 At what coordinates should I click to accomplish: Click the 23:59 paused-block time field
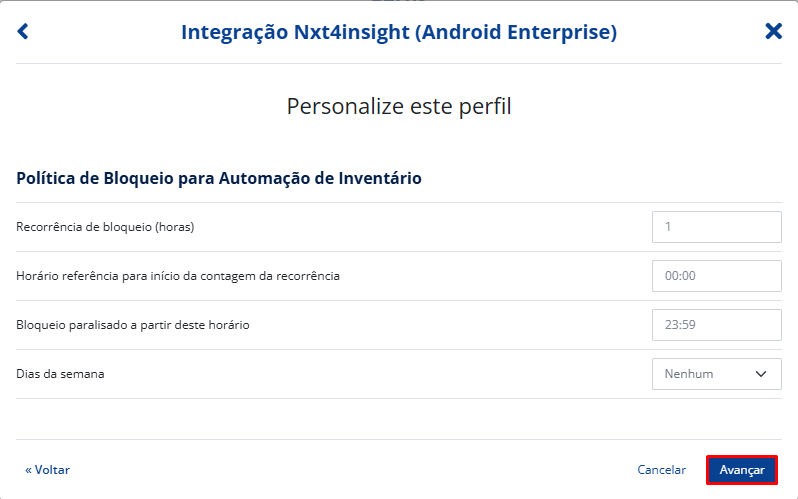coord(716,325)
